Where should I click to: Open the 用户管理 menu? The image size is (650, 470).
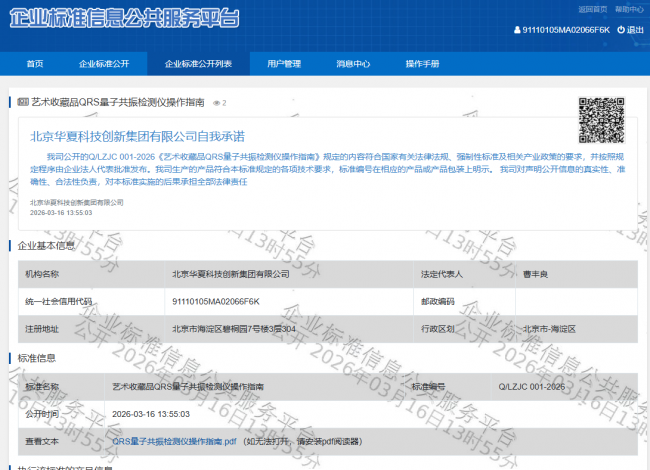coord(284,64)
